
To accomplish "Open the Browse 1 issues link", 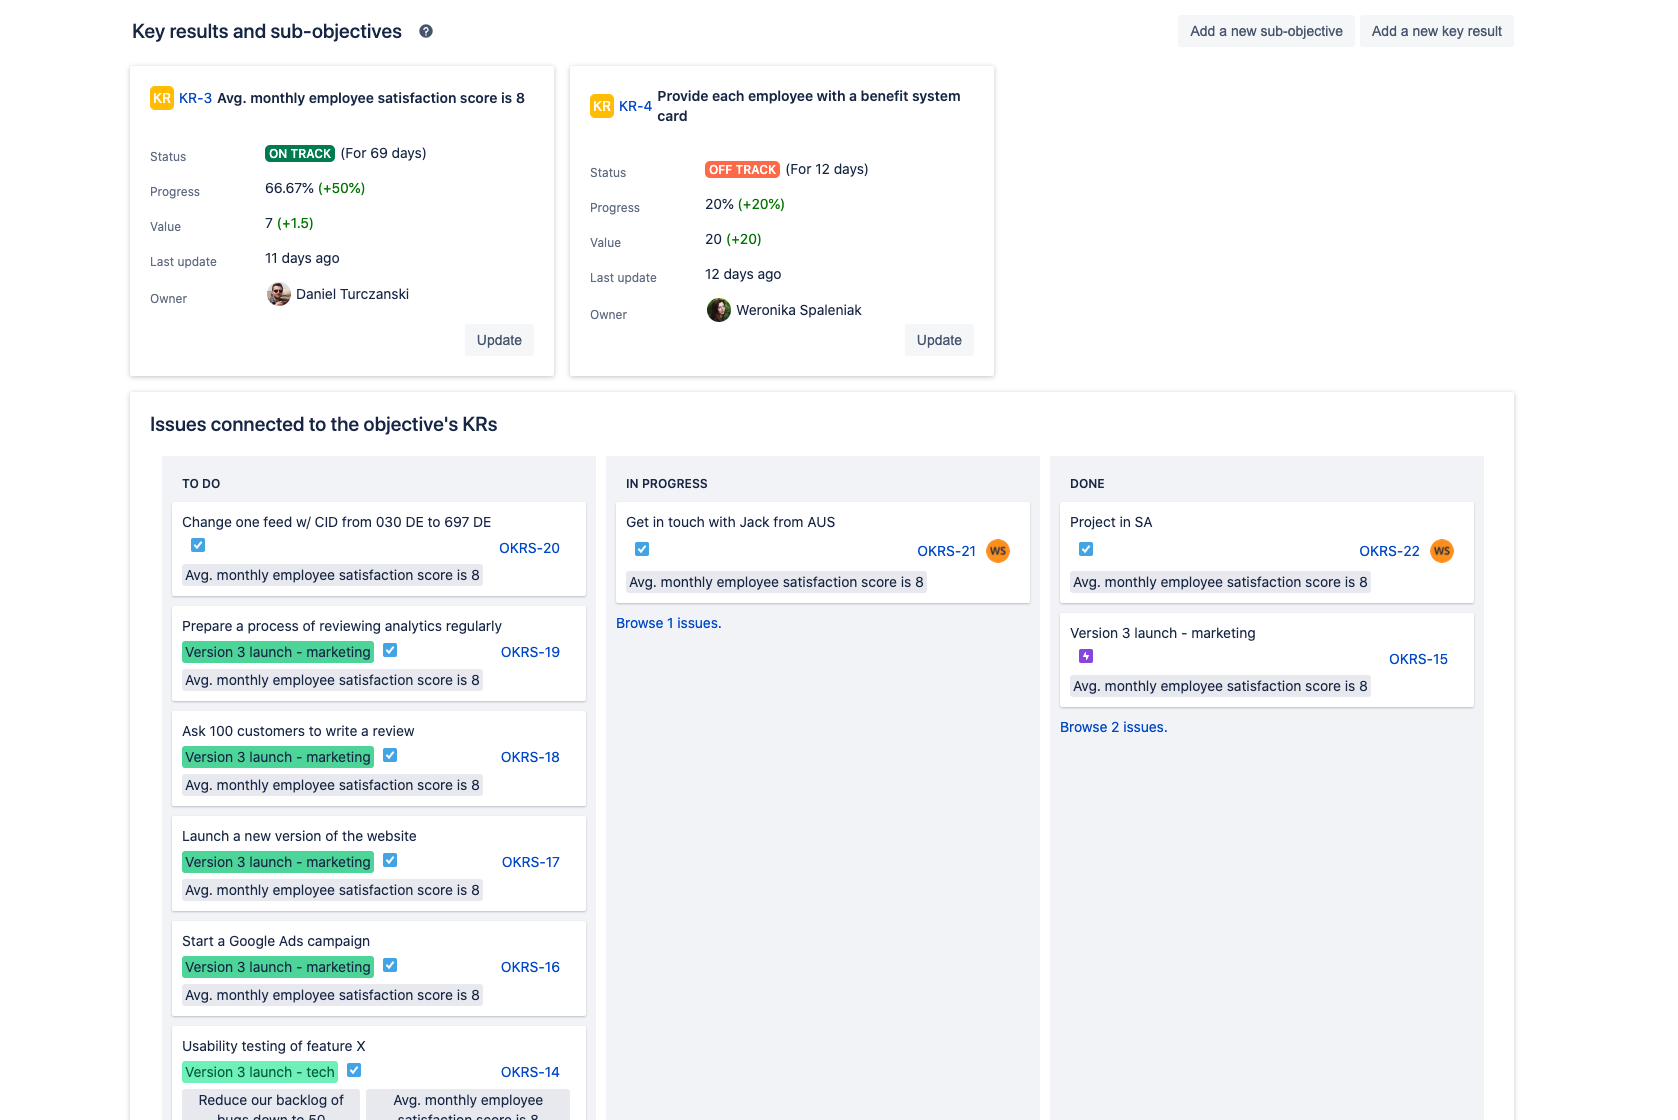I will (x=668, y=623).
